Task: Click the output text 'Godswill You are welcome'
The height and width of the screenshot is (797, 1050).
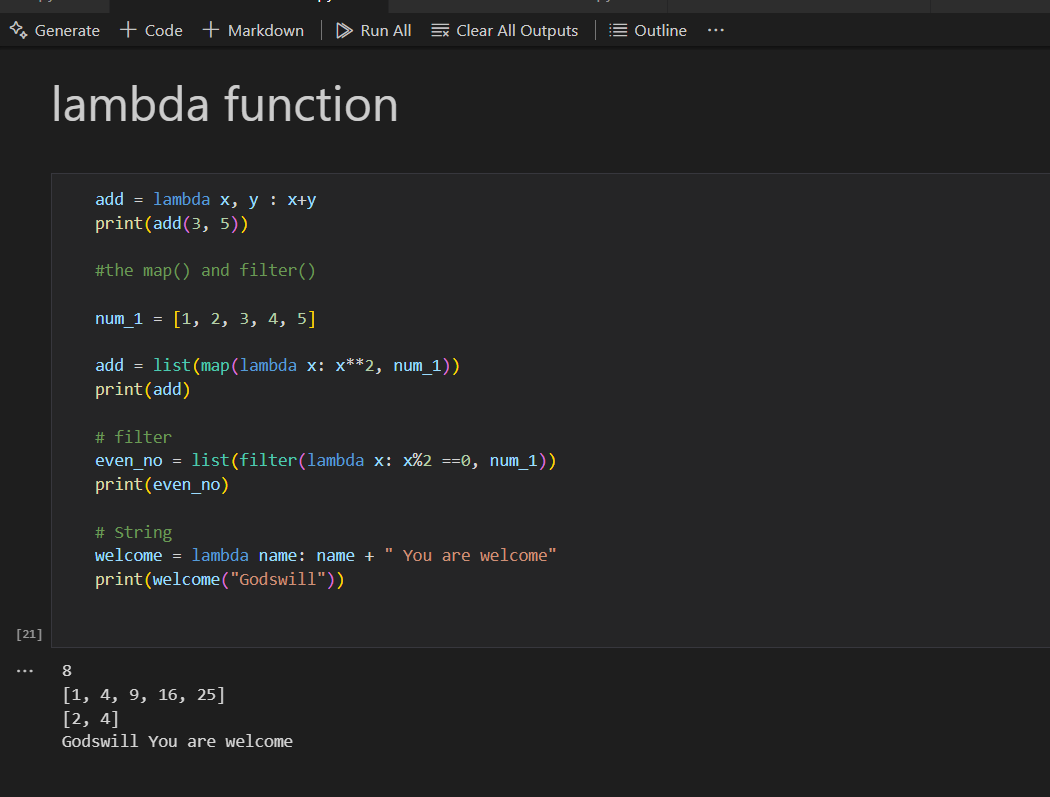Action: [177, 741]
